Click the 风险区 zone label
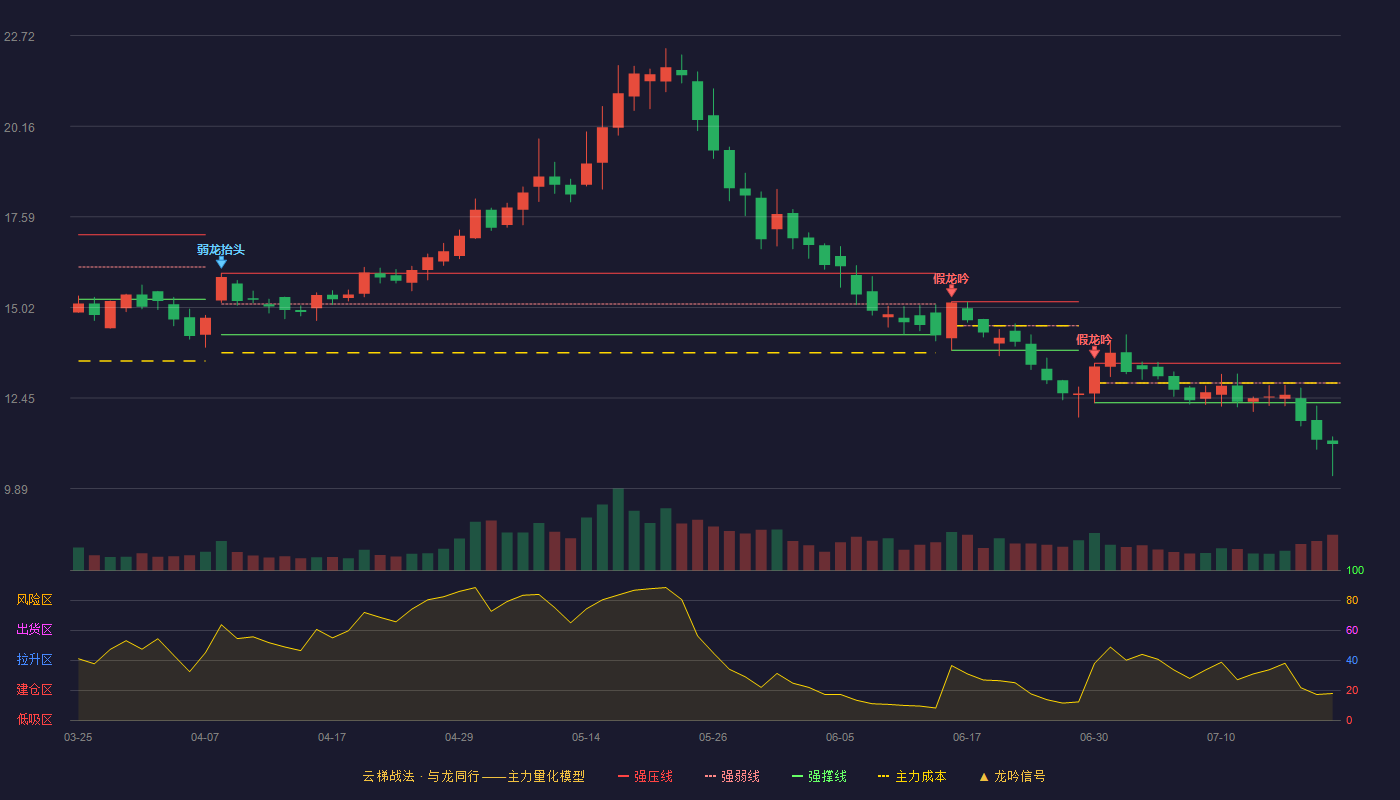Viewport: 1400px width, 800px height. pos(35,600)
